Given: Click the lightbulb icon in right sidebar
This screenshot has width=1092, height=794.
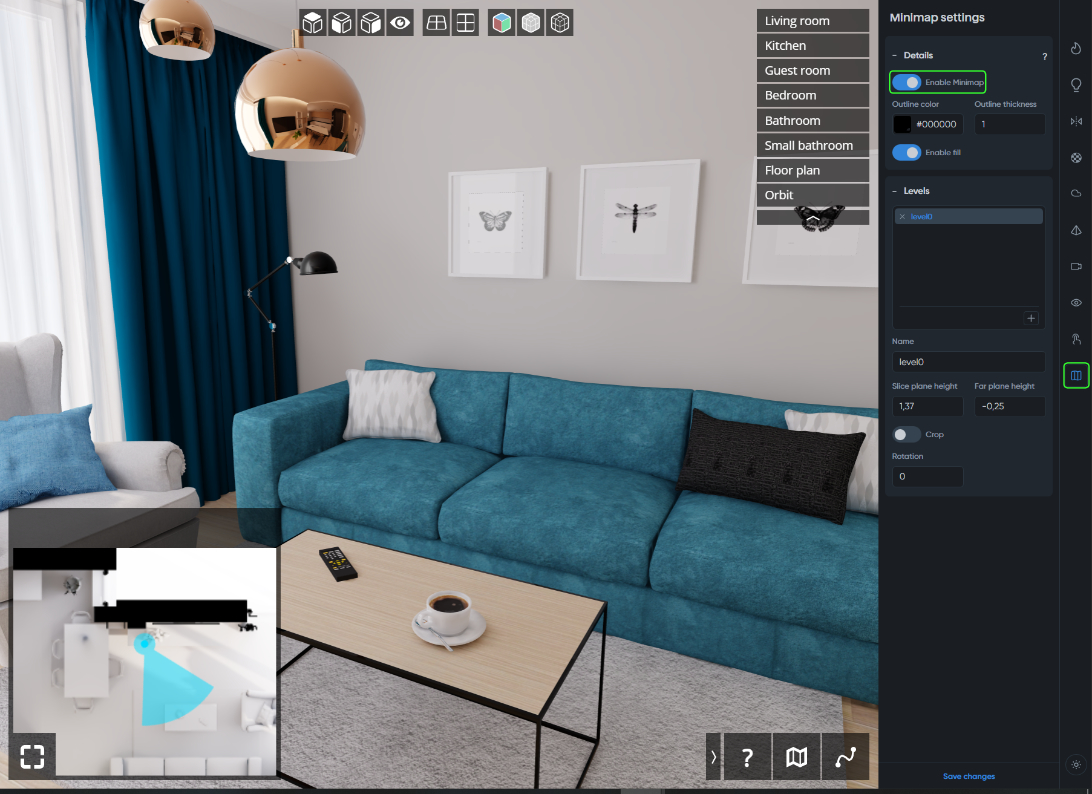Looking at the screenshot, I should (x=1076, y=85).
